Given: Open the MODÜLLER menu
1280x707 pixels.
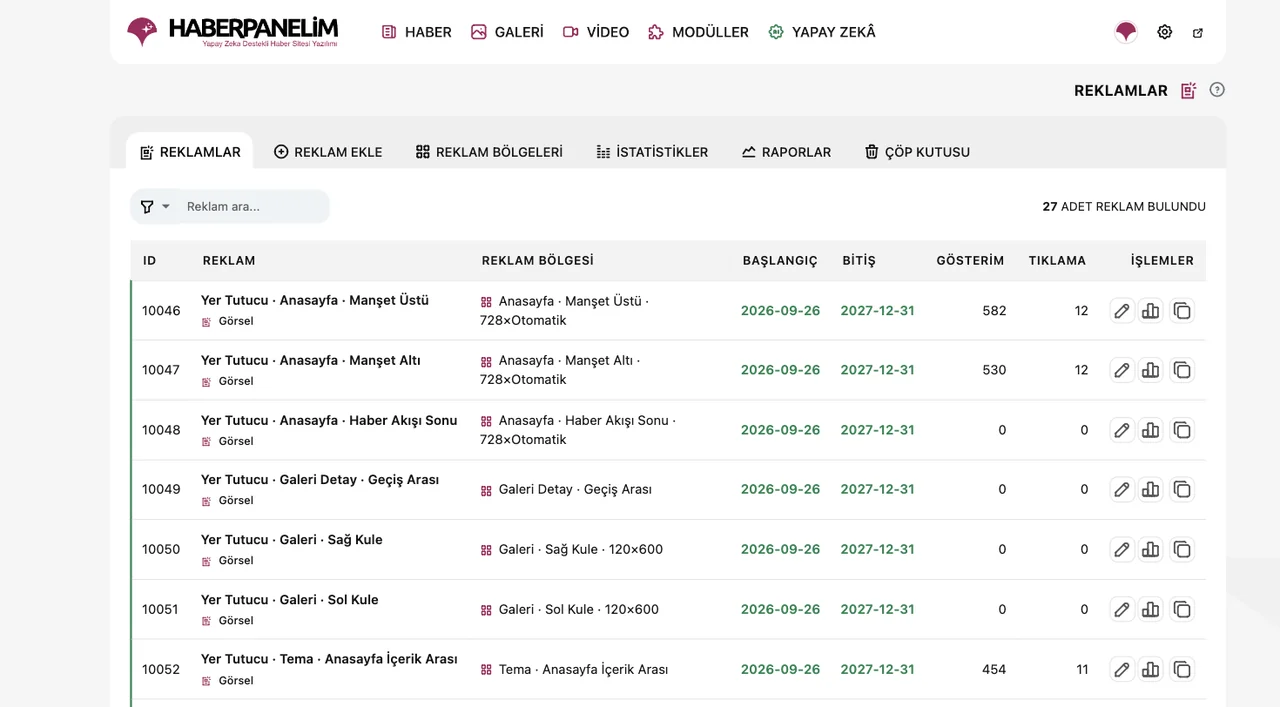Looking at the screenshot, I should pyautogui.click(x=698, y=32).
